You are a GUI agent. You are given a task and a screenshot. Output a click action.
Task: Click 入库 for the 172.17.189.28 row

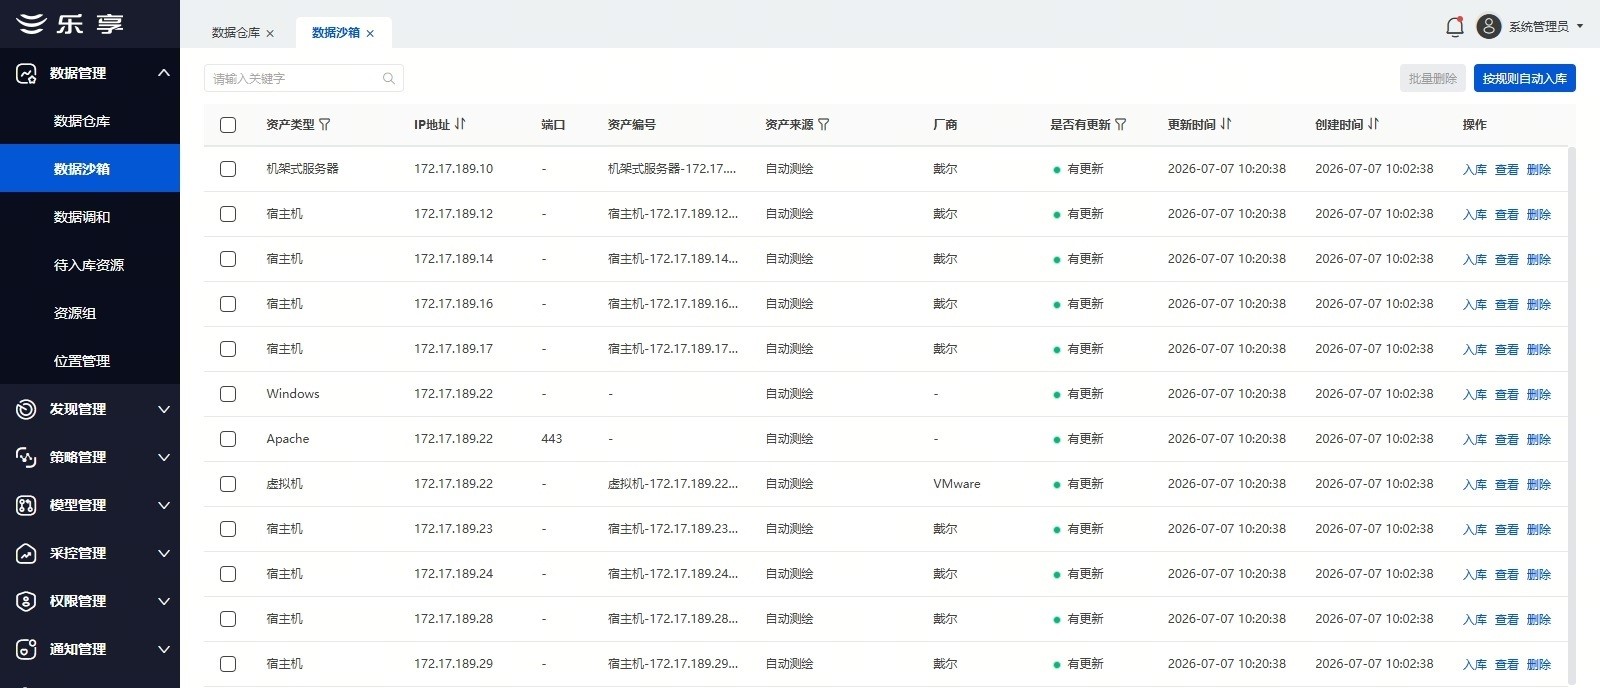pos(1474,620)
